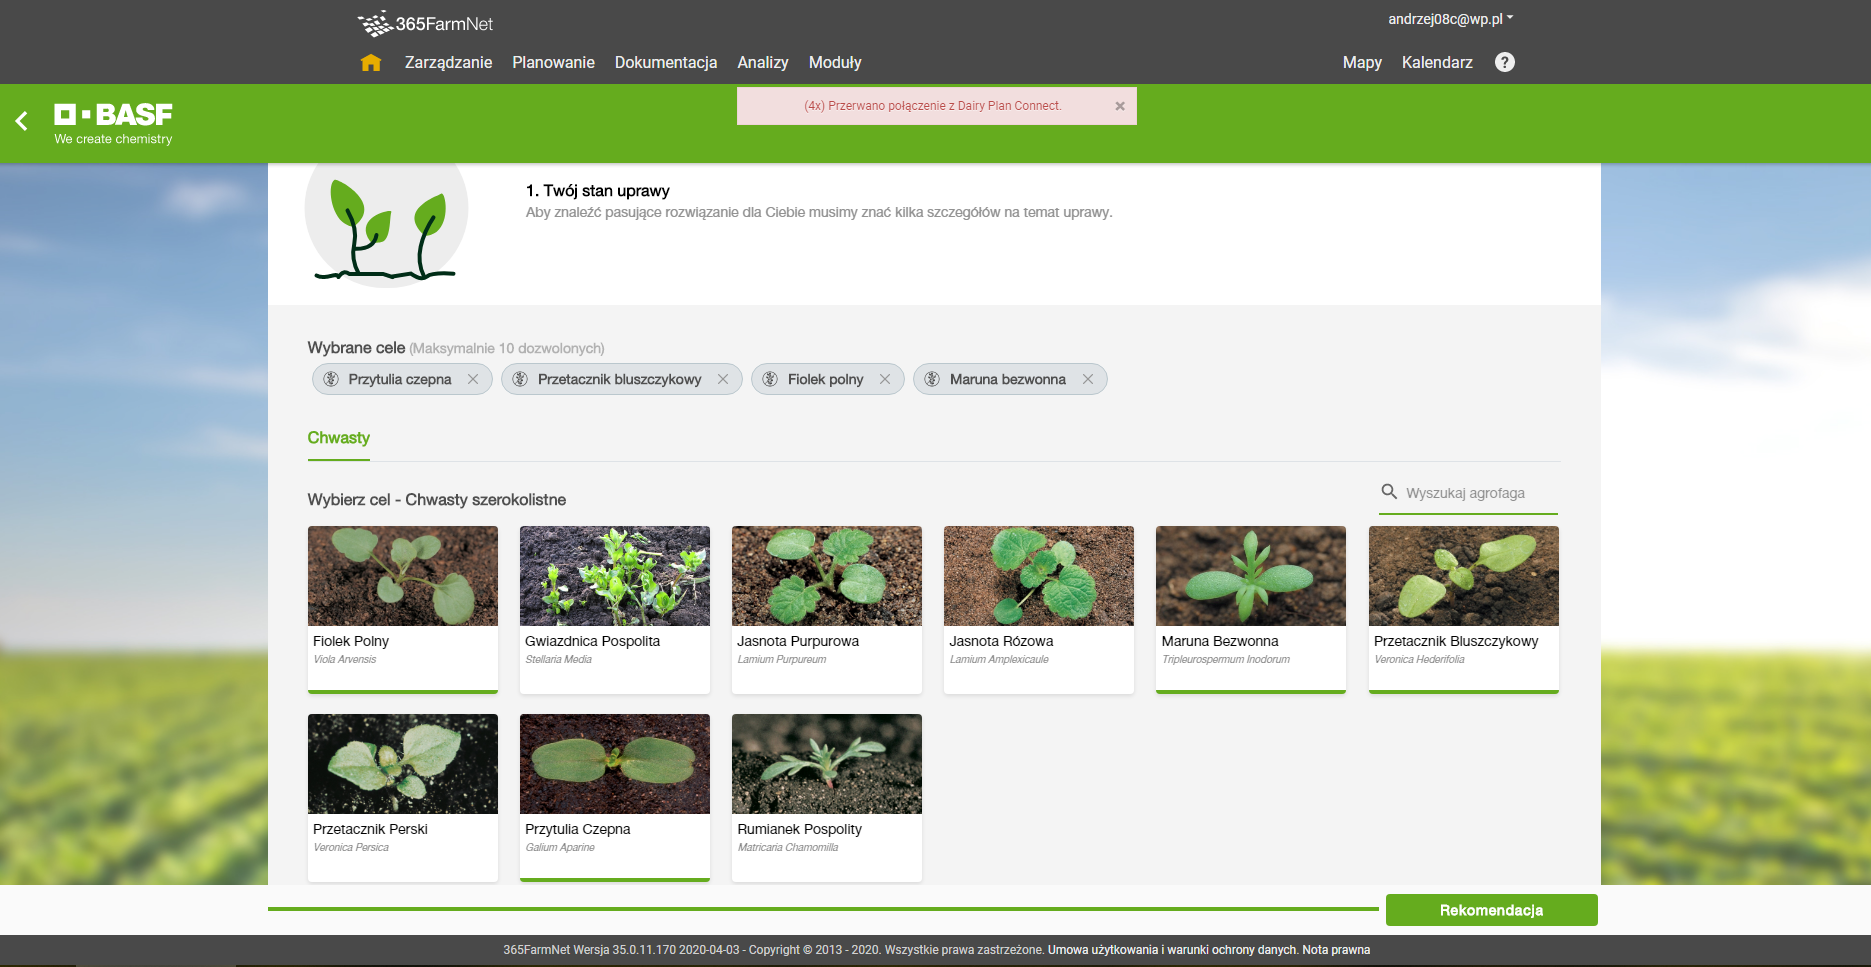Select the Gwiazdnica Pospolita weed card

614,608
